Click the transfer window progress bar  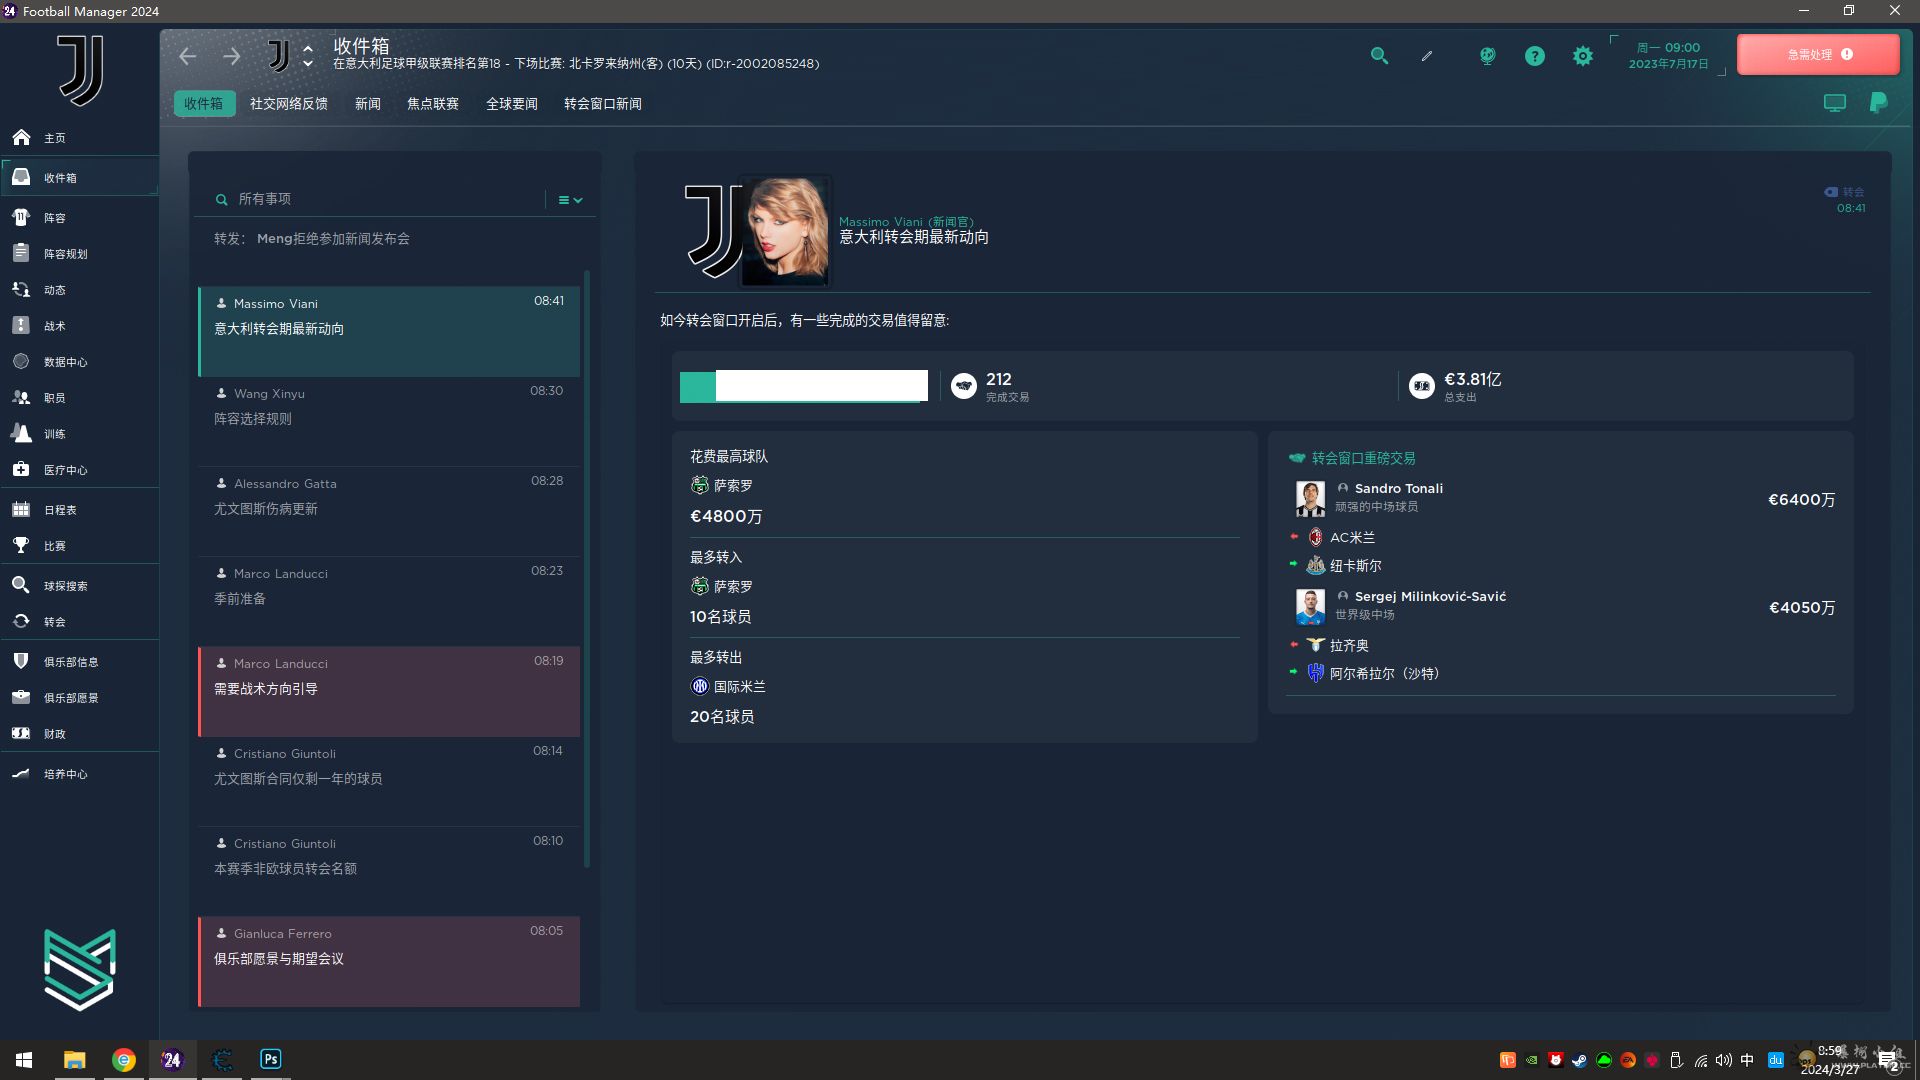[804, 386]
